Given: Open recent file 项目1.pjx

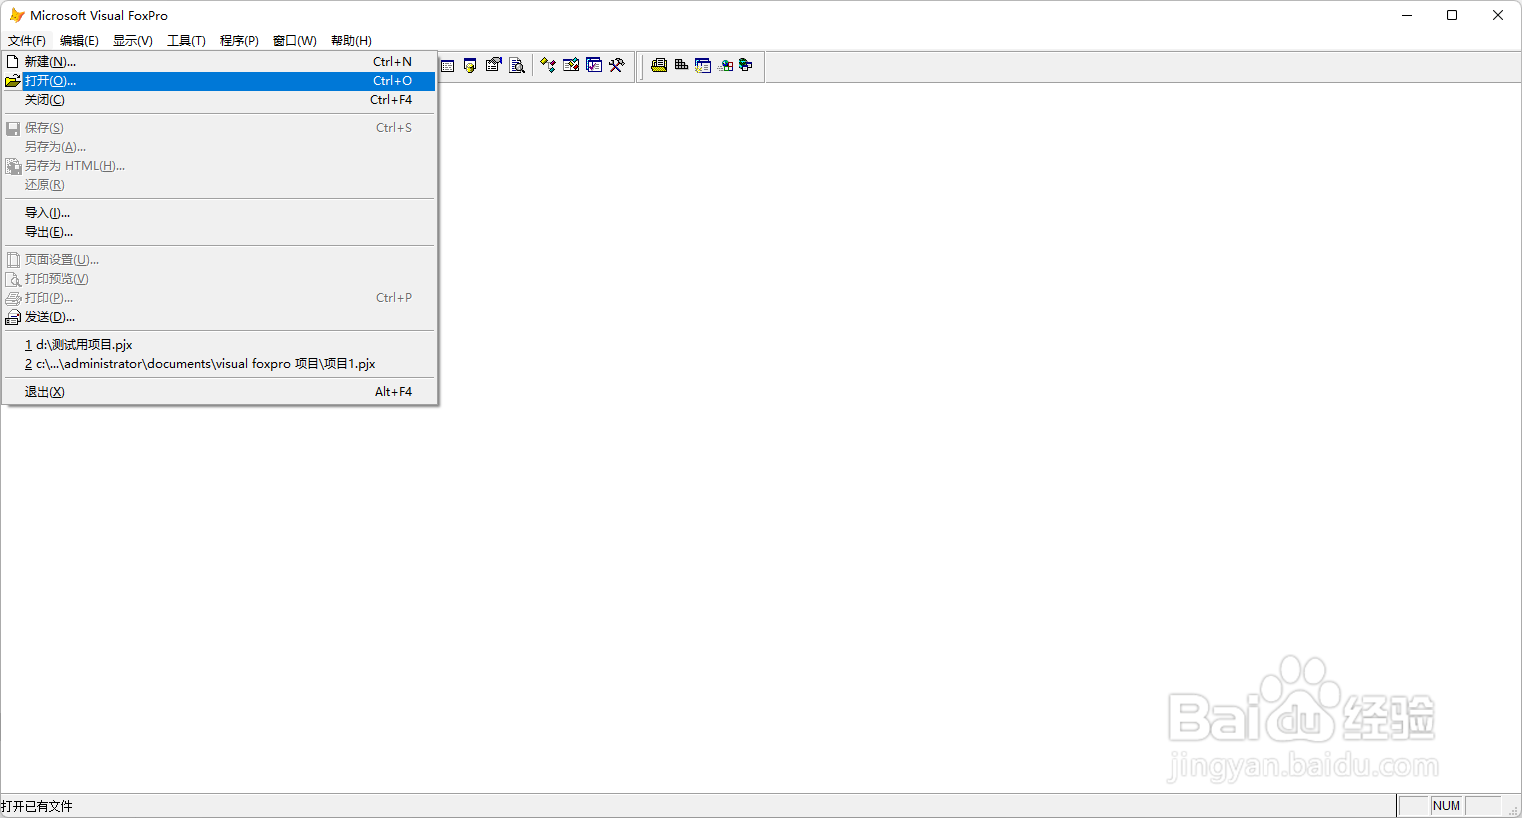Looking at the screenshot, I should (219, 364).
